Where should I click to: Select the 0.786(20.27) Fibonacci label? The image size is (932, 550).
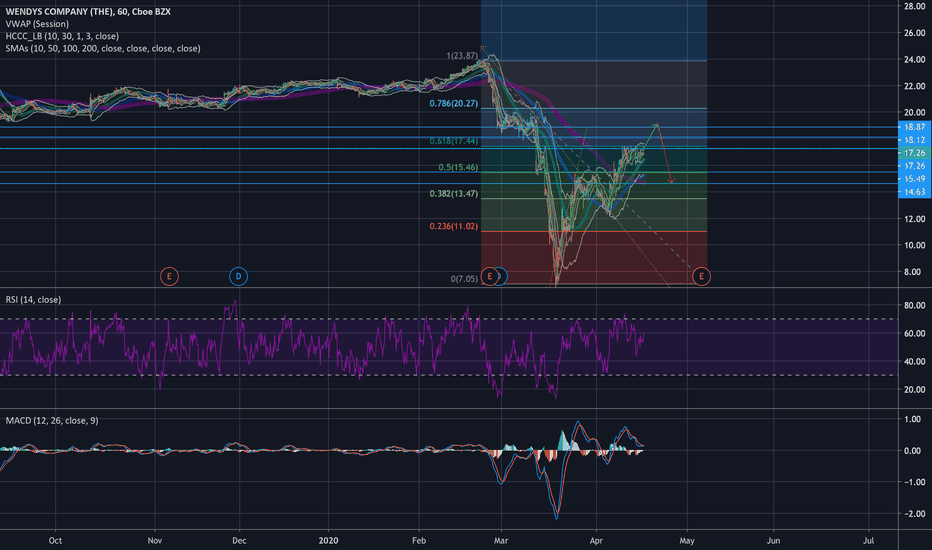click(454, 103)
